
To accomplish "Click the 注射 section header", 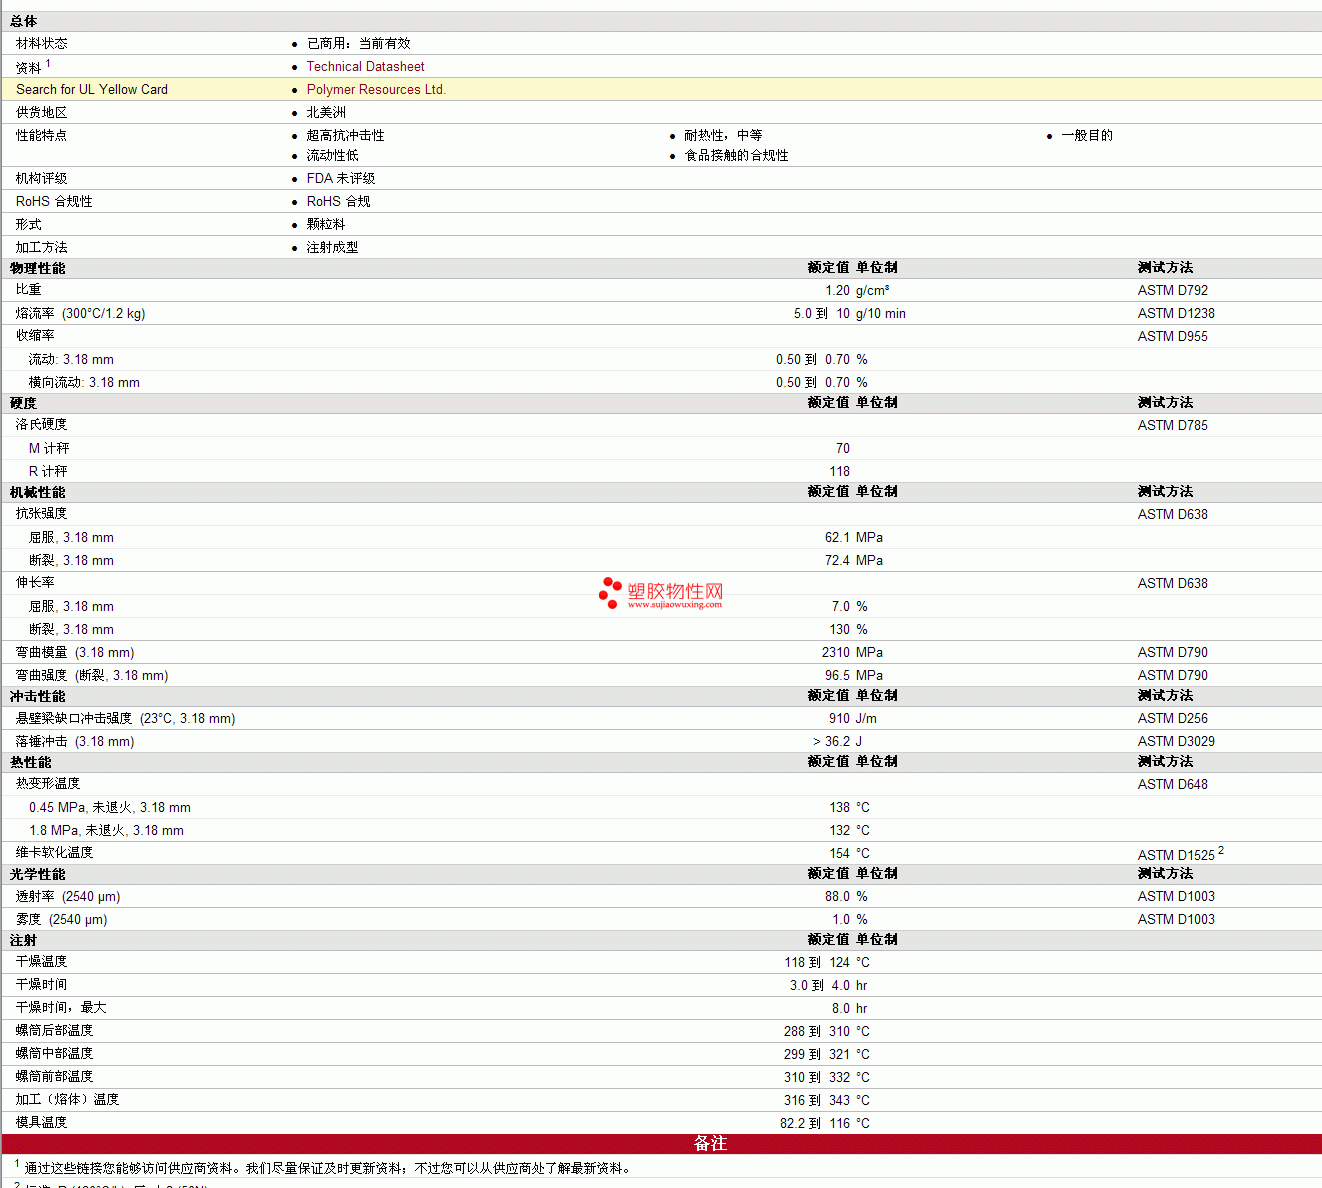I will (x=24, y=940).
